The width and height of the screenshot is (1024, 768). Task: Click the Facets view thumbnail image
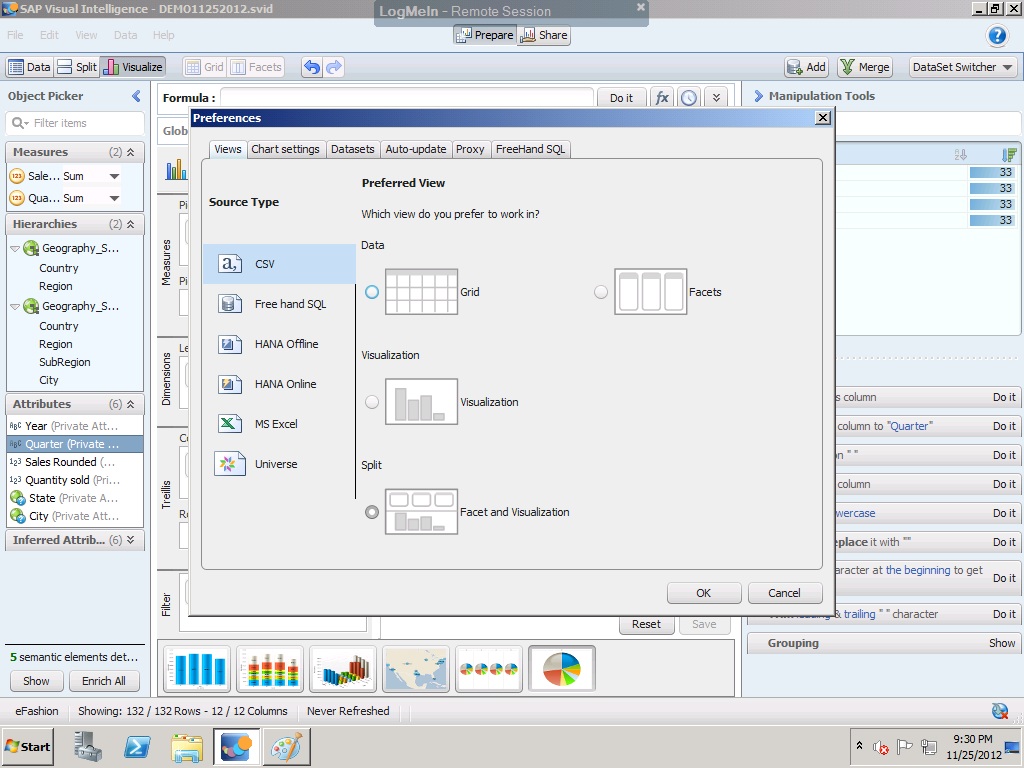tap(650, 292)
